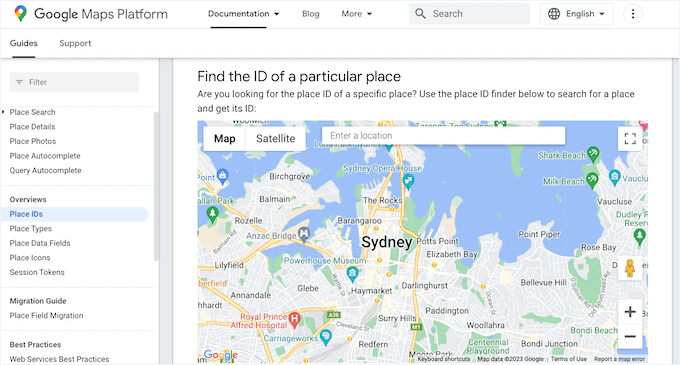Click the Paddington suburb label
Viewport: 680px width, 365px height.
pyautogui.click(x=447, y=311)
